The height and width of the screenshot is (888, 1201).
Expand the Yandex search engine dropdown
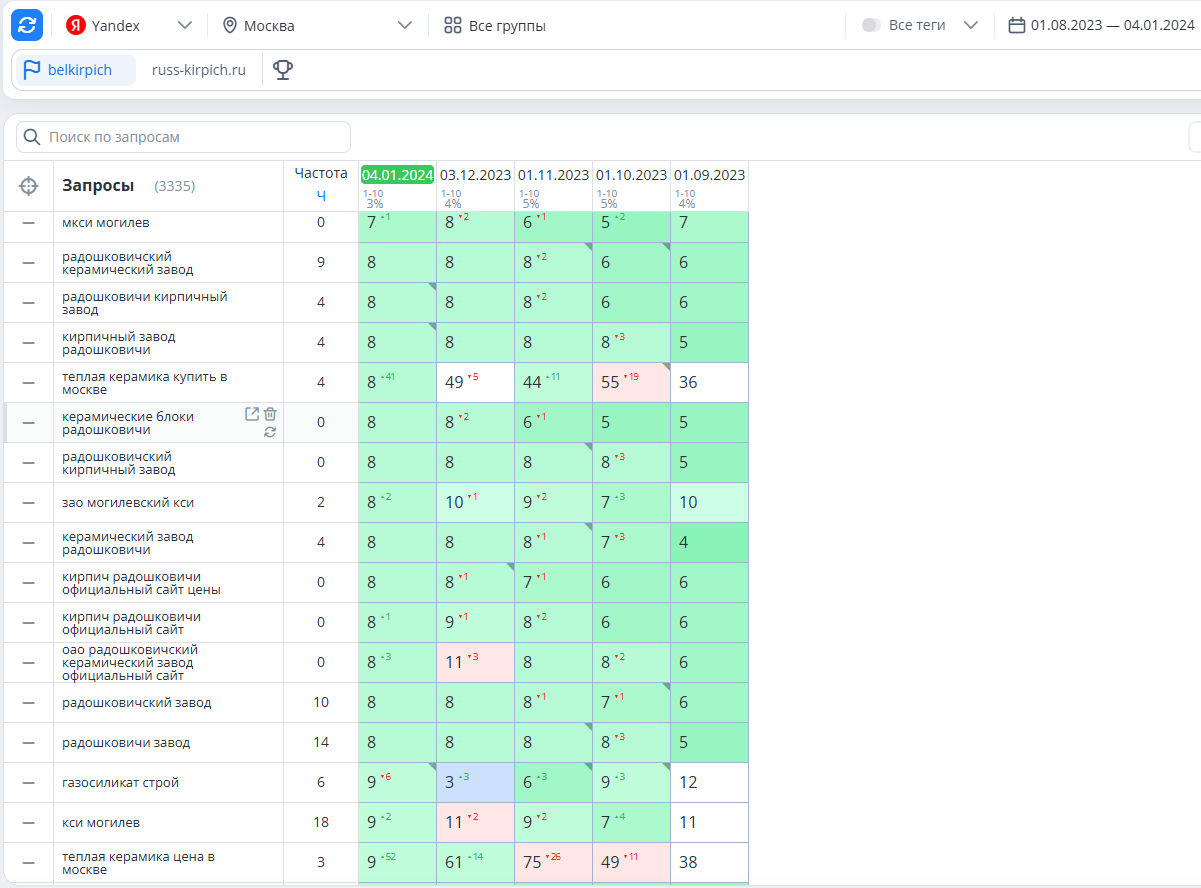tap(184, 25)
